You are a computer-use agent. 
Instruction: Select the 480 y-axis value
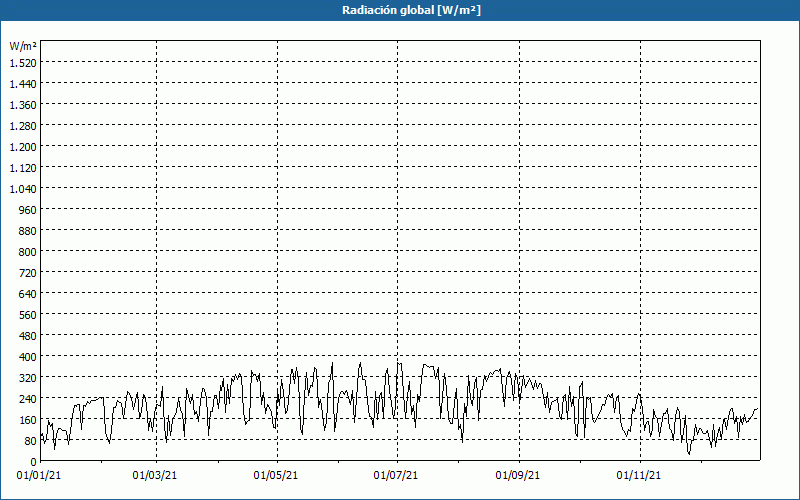click(x=27, y=336)
